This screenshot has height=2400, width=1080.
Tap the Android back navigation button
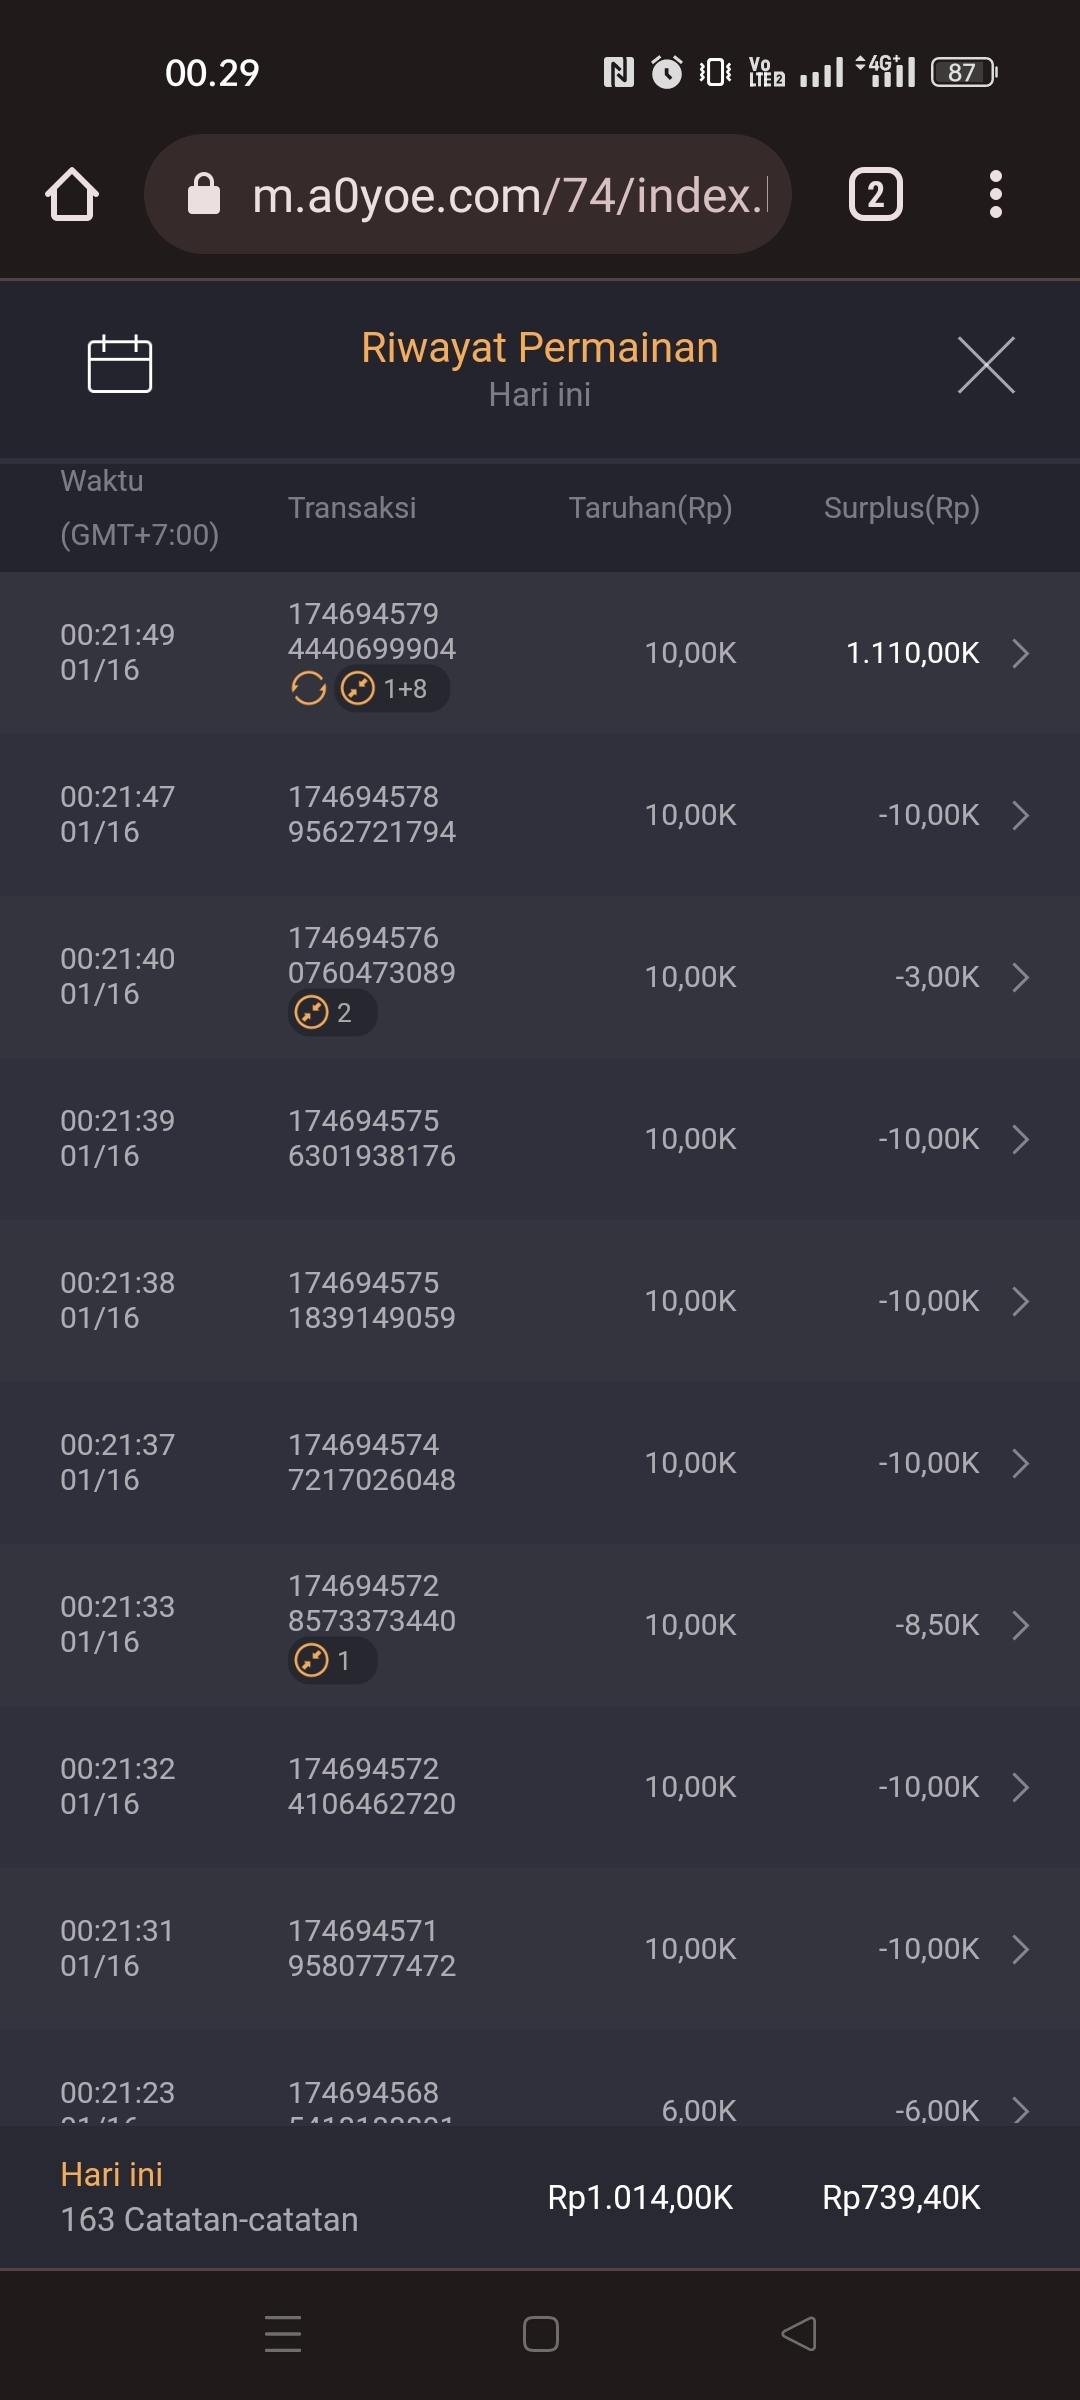(799, 2334)
